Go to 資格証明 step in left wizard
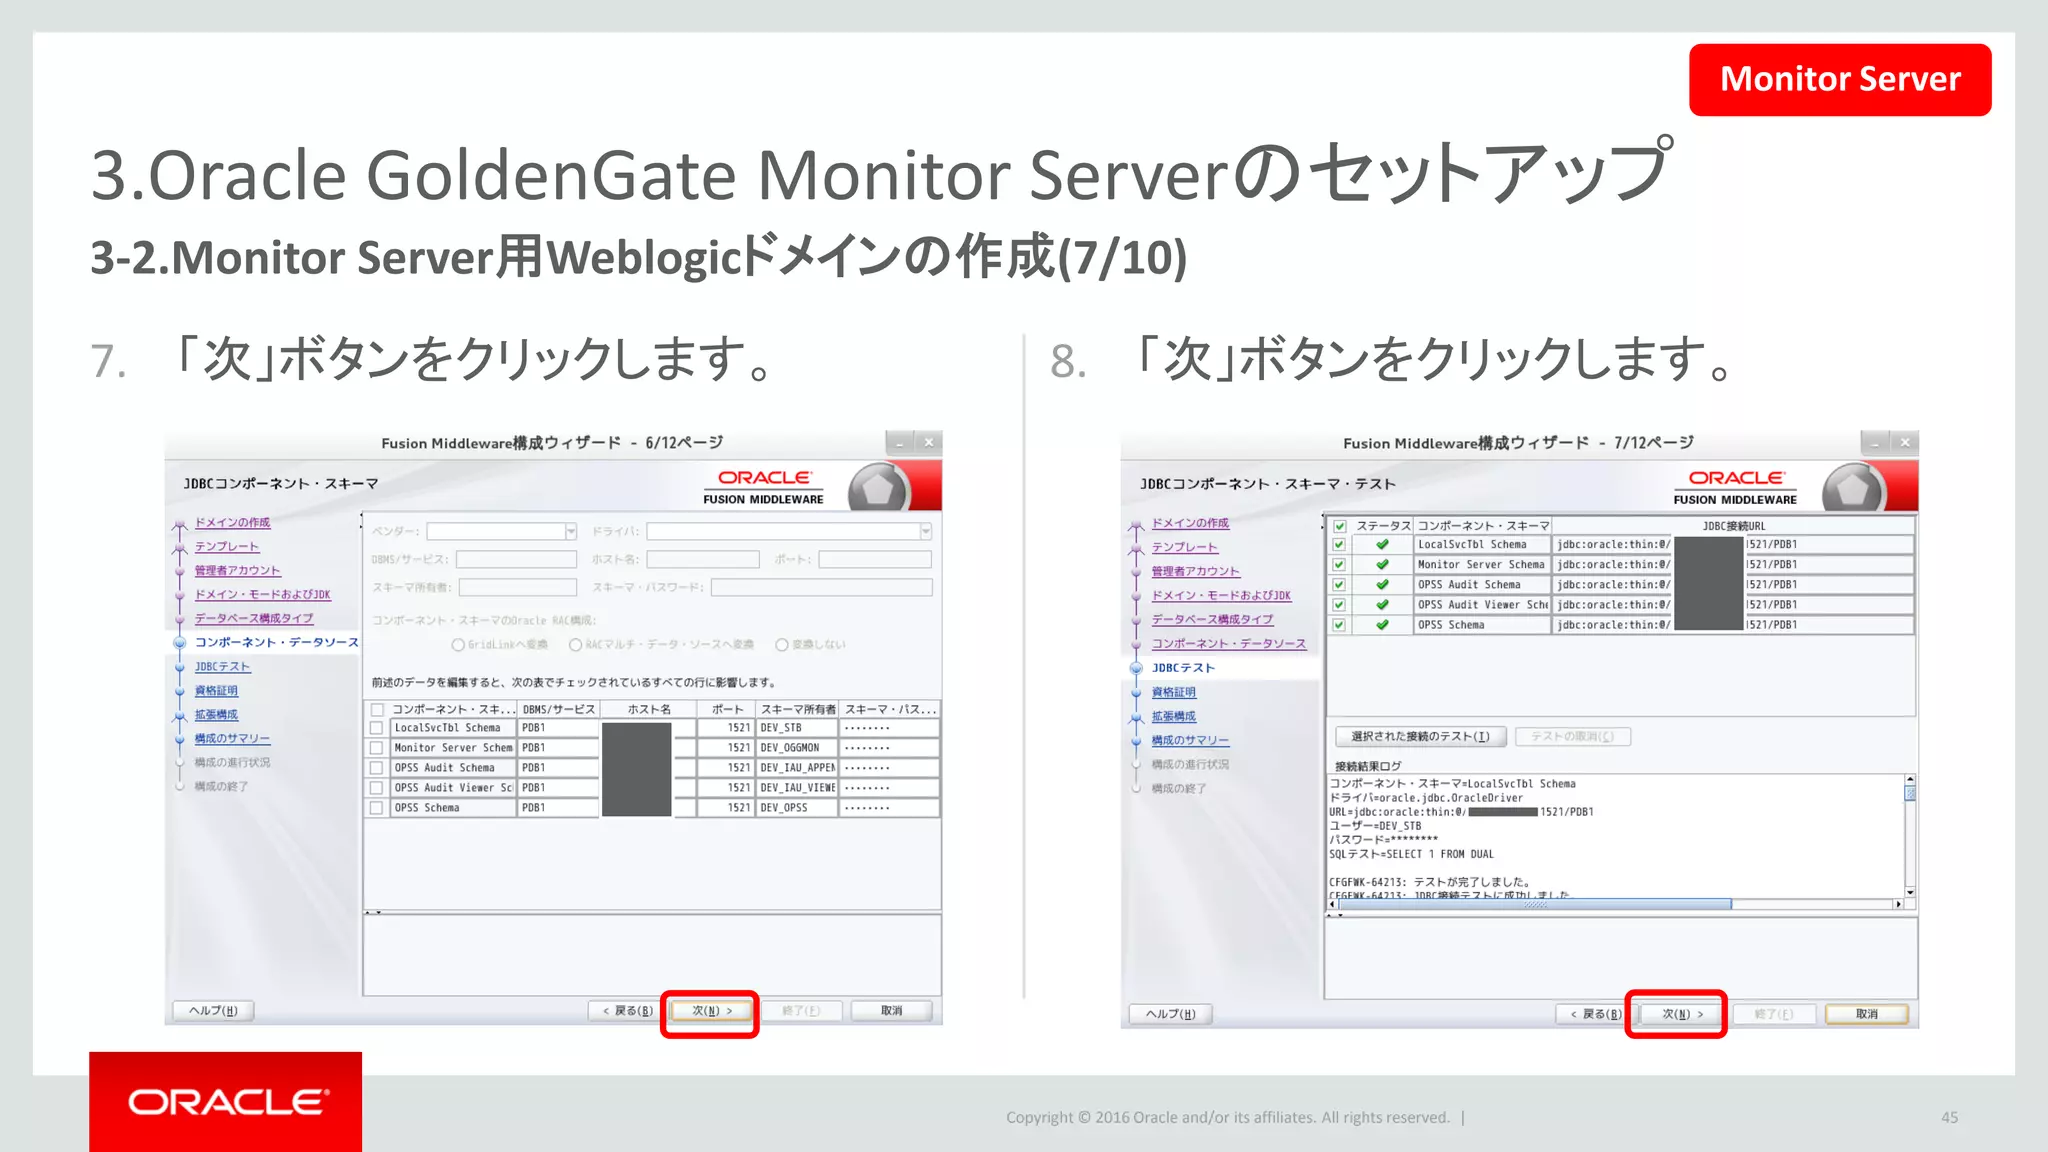 (x=216, y=691)
